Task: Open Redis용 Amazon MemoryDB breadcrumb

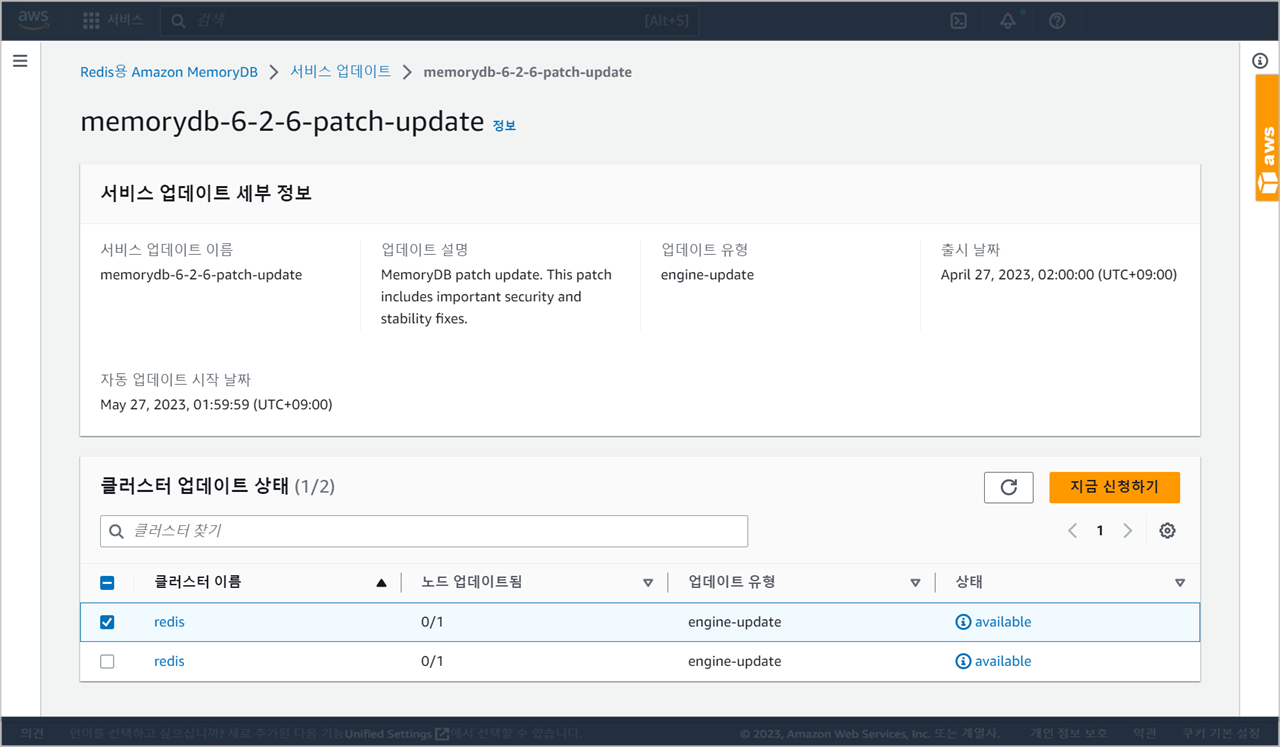Action: [169, 72]
